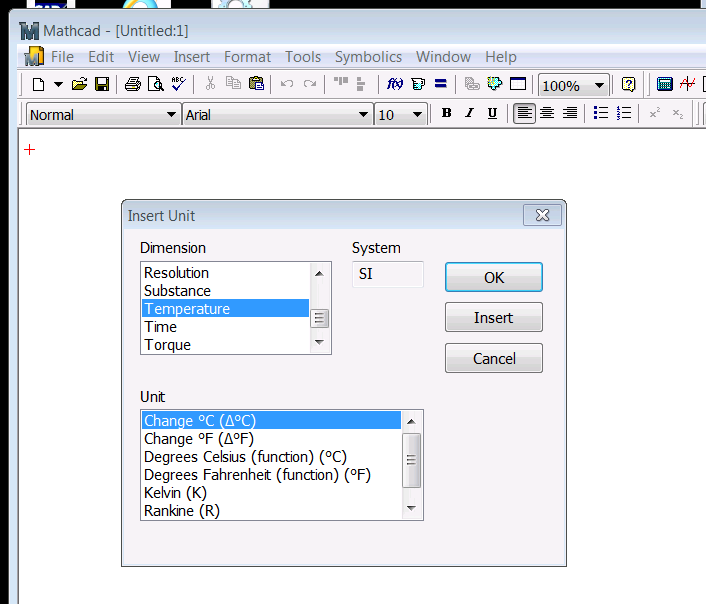
Task: Toggle Bold formatting
Action: click(x=446, y=113)
